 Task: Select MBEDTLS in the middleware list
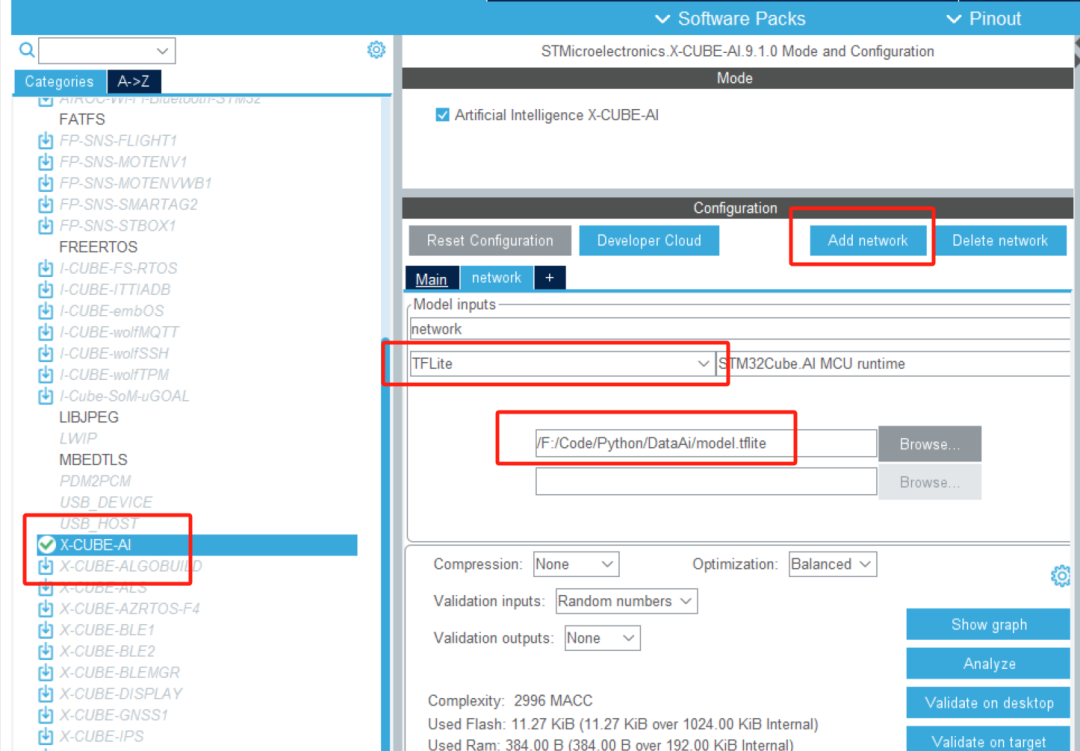pyautogui.click(x=93, y=460)
